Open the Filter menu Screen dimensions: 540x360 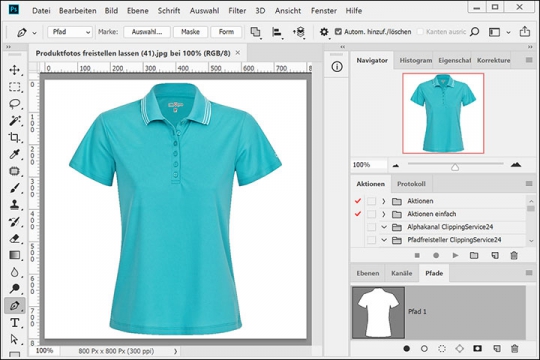(x=237, y=11)
